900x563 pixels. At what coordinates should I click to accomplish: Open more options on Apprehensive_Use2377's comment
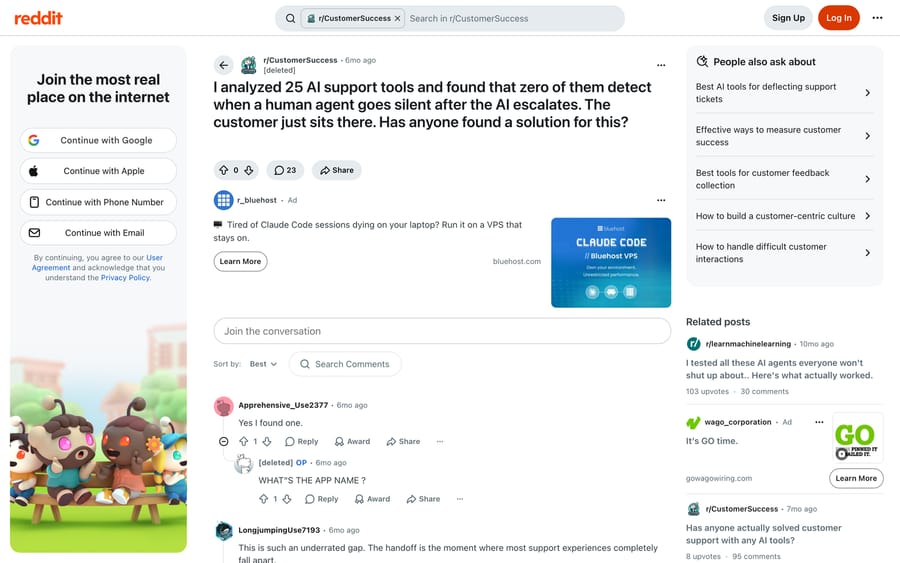(x=440, y=441)
